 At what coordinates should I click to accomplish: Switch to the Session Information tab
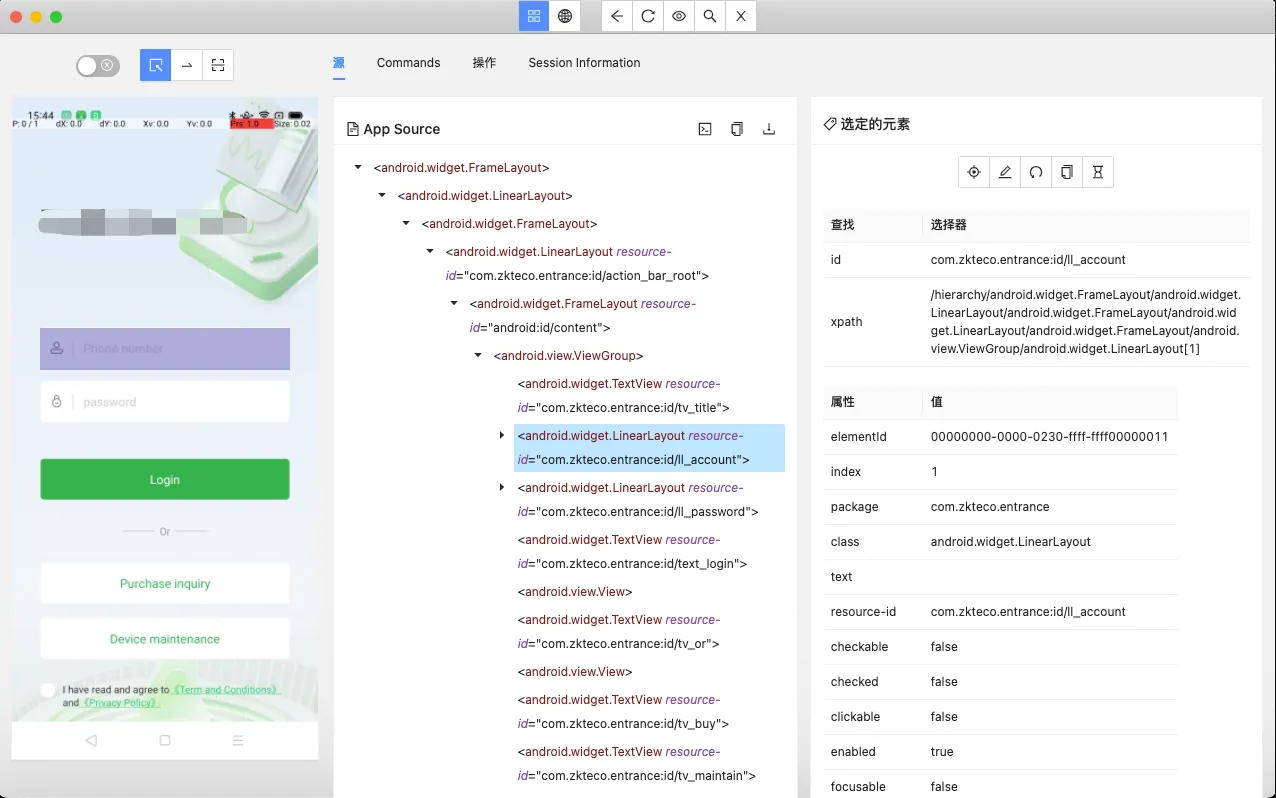(x=584, y=63)
